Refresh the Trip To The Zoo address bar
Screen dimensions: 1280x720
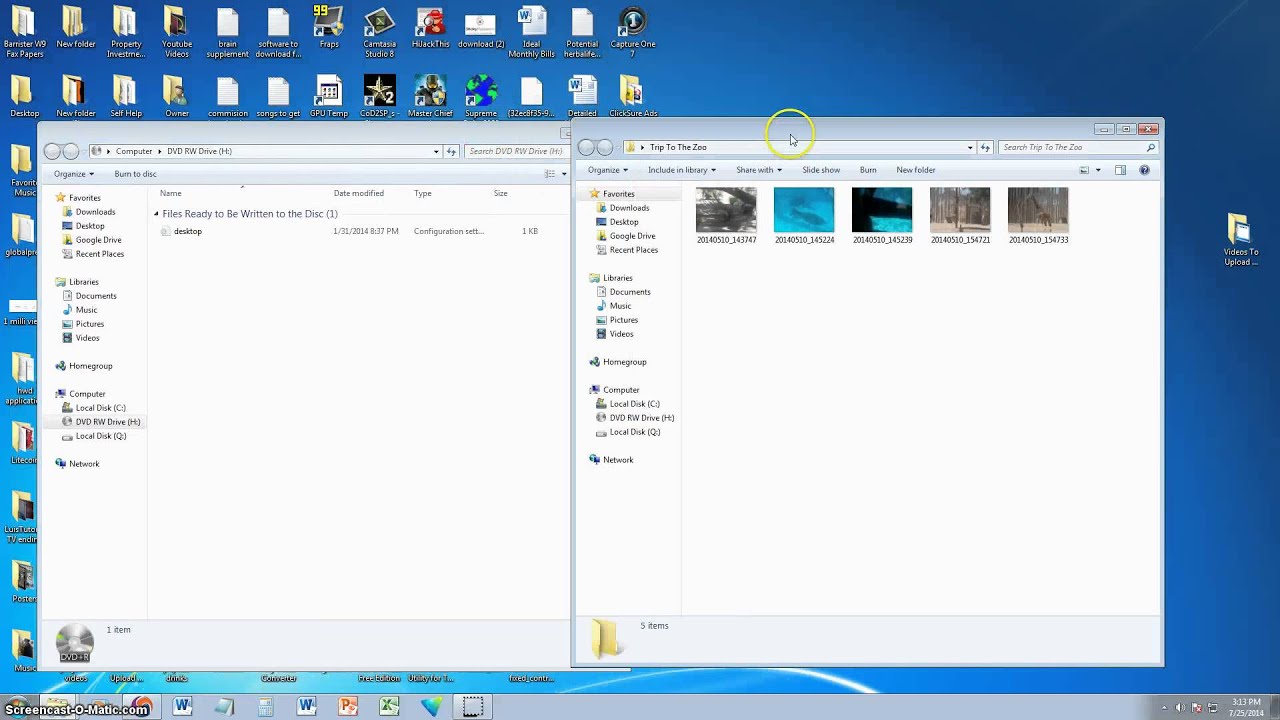click(985, 147)
